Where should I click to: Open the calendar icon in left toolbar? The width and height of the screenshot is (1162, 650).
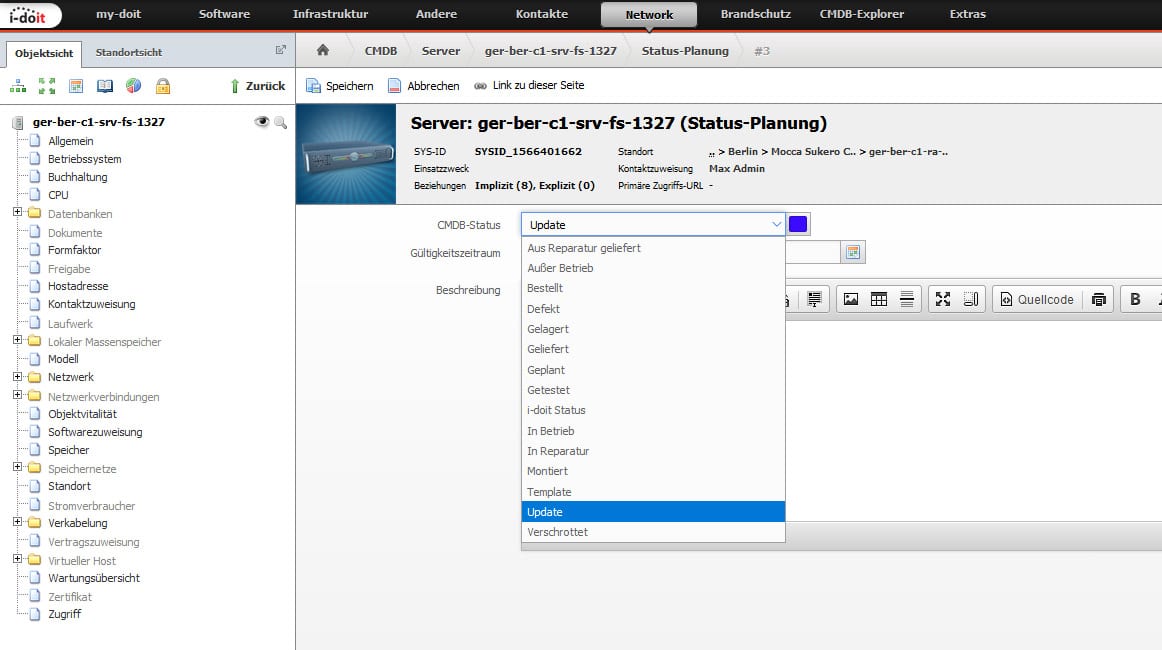tap(76, 86)
